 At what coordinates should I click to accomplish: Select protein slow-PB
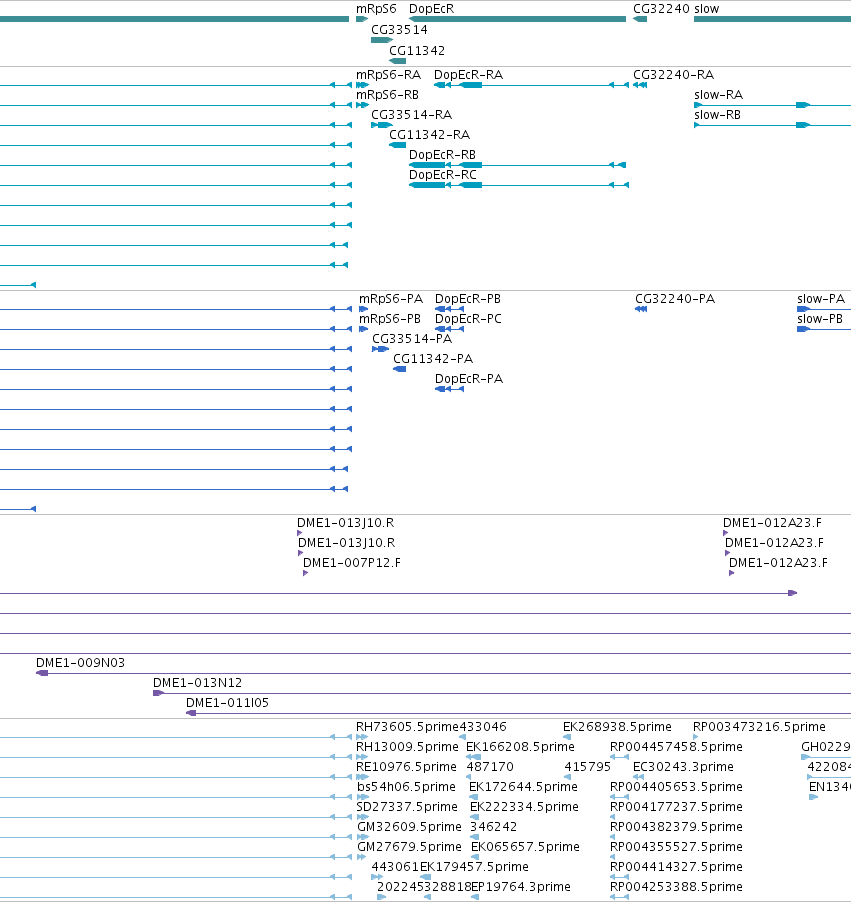(820, 319)
